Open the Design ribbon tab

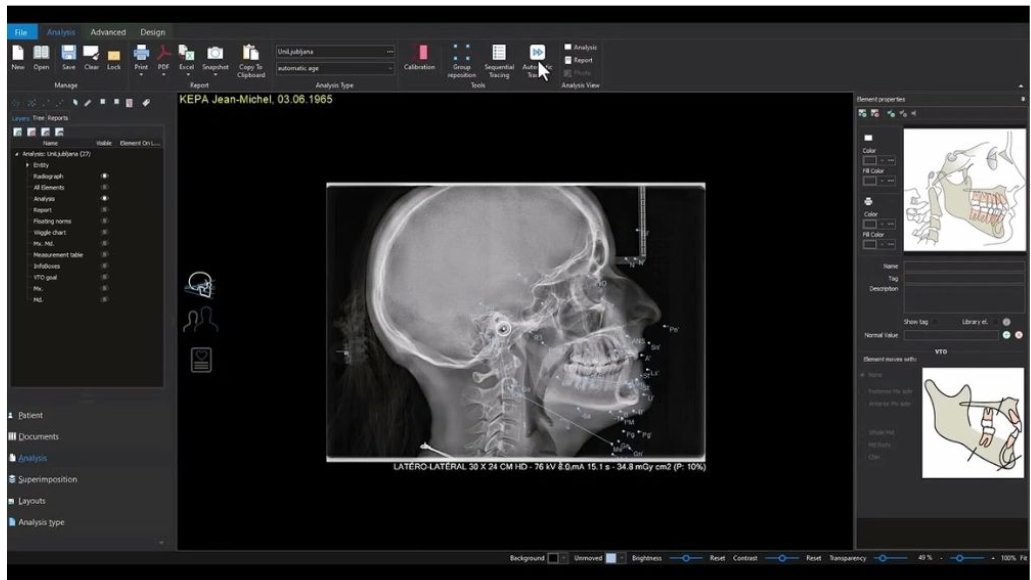click(152, 32)
